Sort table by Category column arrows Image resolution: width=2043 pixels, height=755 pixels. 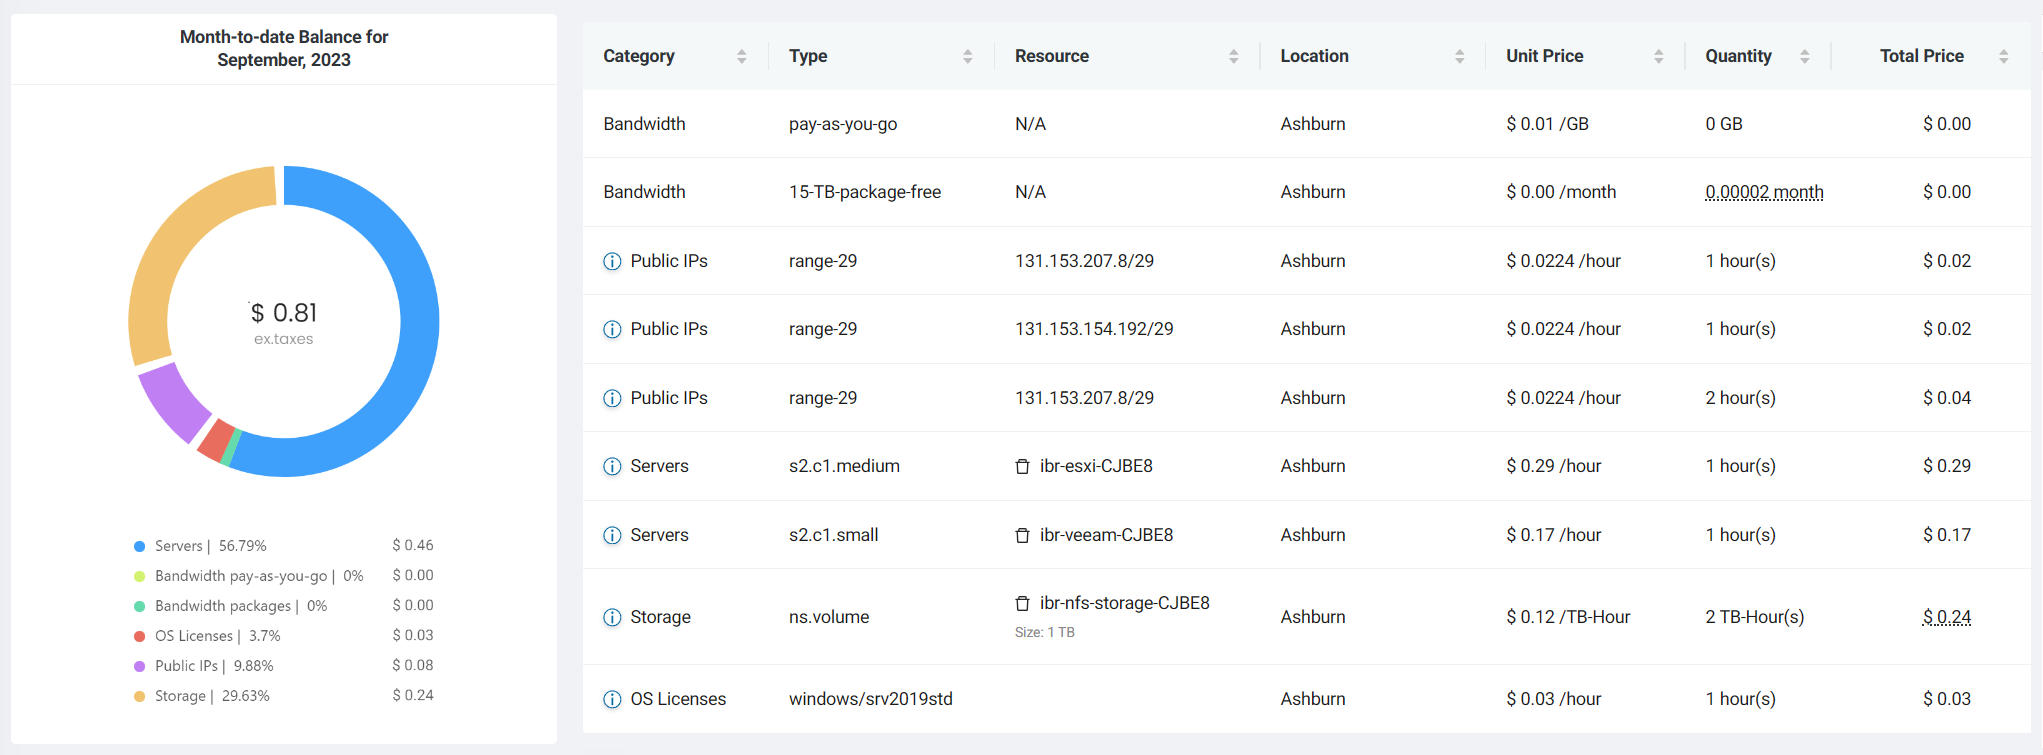coord(741,57)
